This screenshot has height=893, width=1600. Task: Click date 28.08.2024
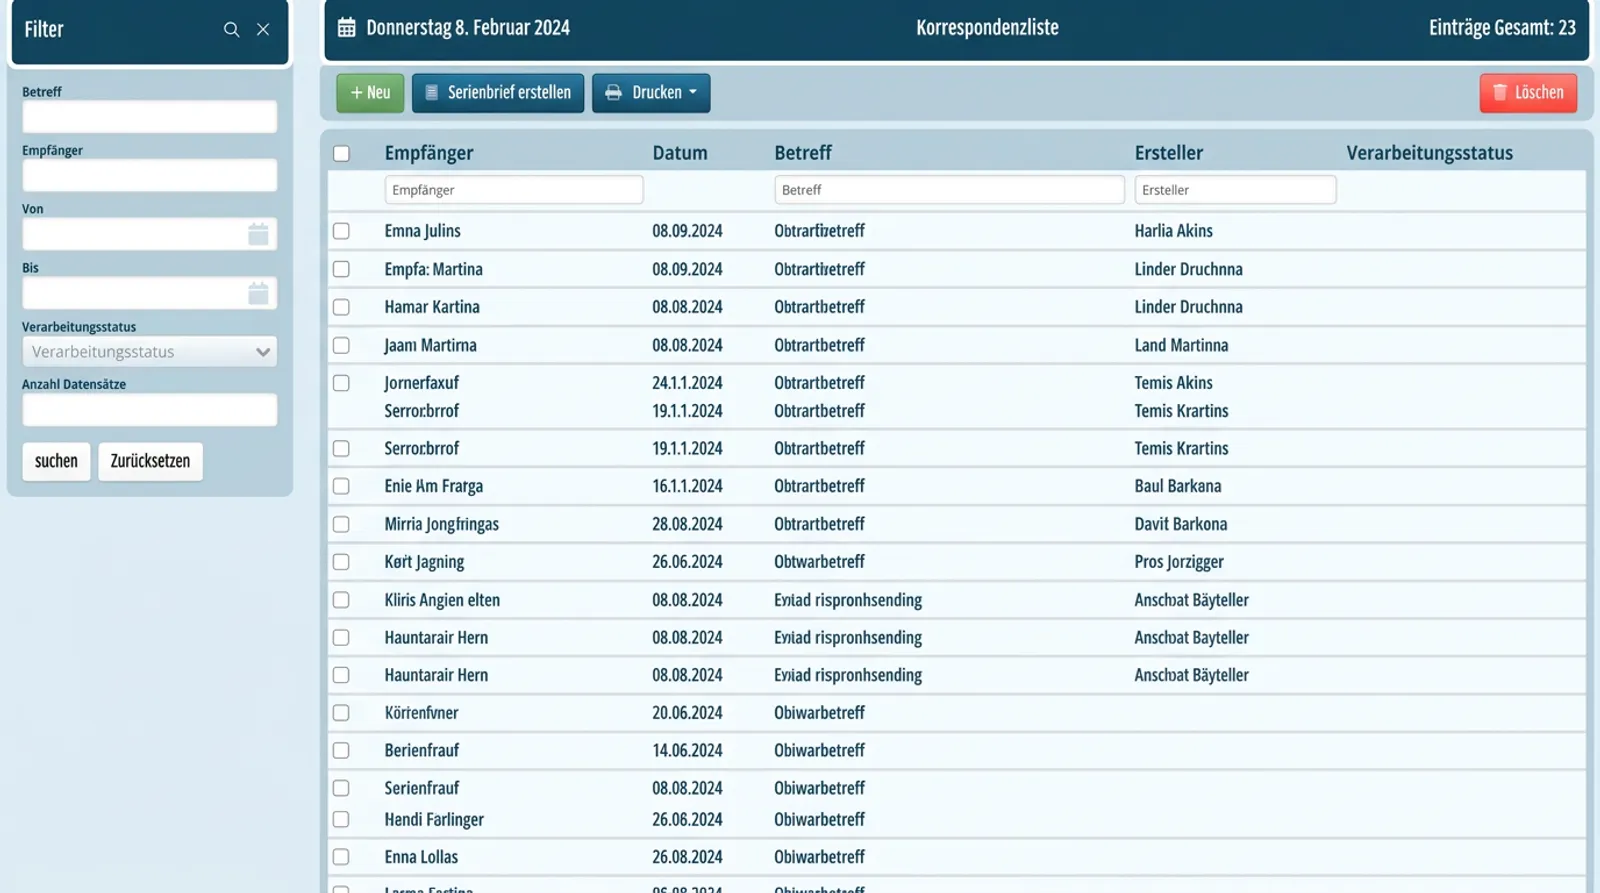coord(688,524)
